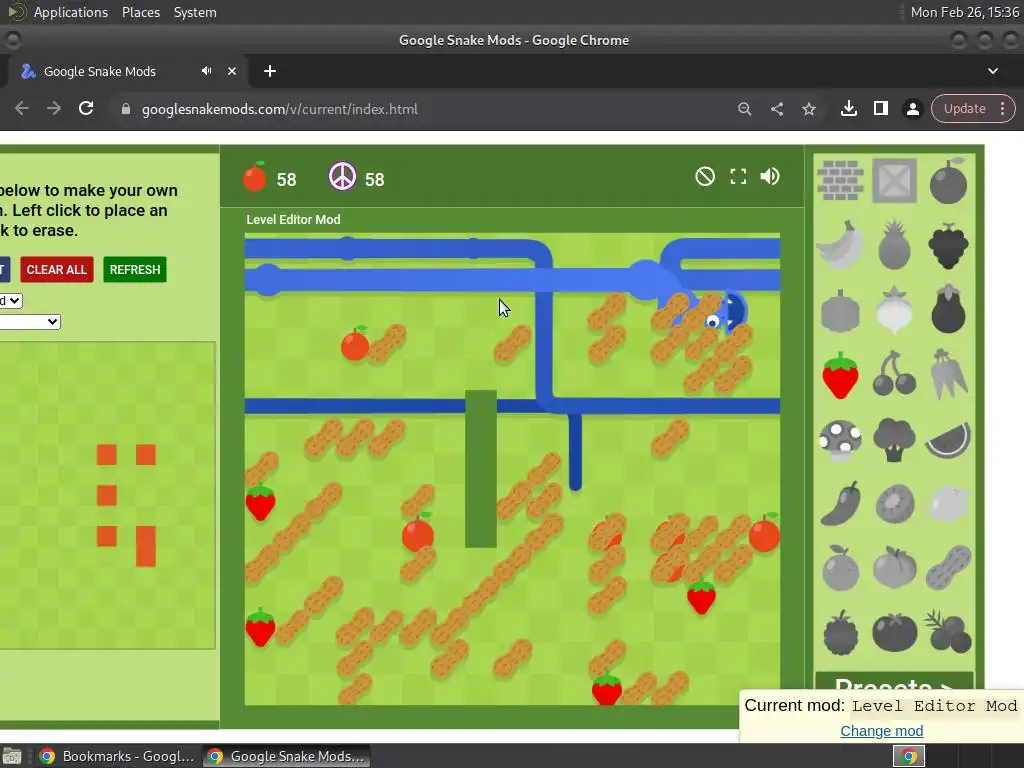Pick the watermelon slice item
1024x768 pixels.
coord(948,440)
